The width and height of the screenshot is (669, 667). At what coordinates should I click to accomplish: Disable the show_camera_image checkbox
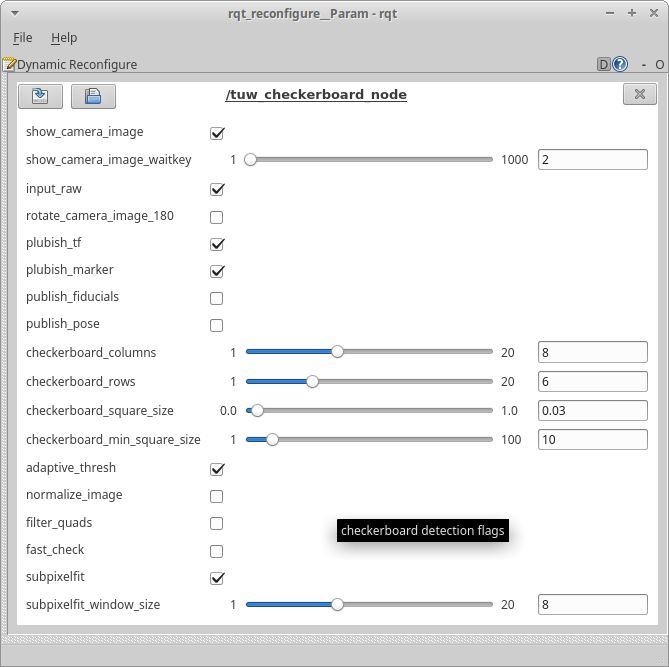217,133
